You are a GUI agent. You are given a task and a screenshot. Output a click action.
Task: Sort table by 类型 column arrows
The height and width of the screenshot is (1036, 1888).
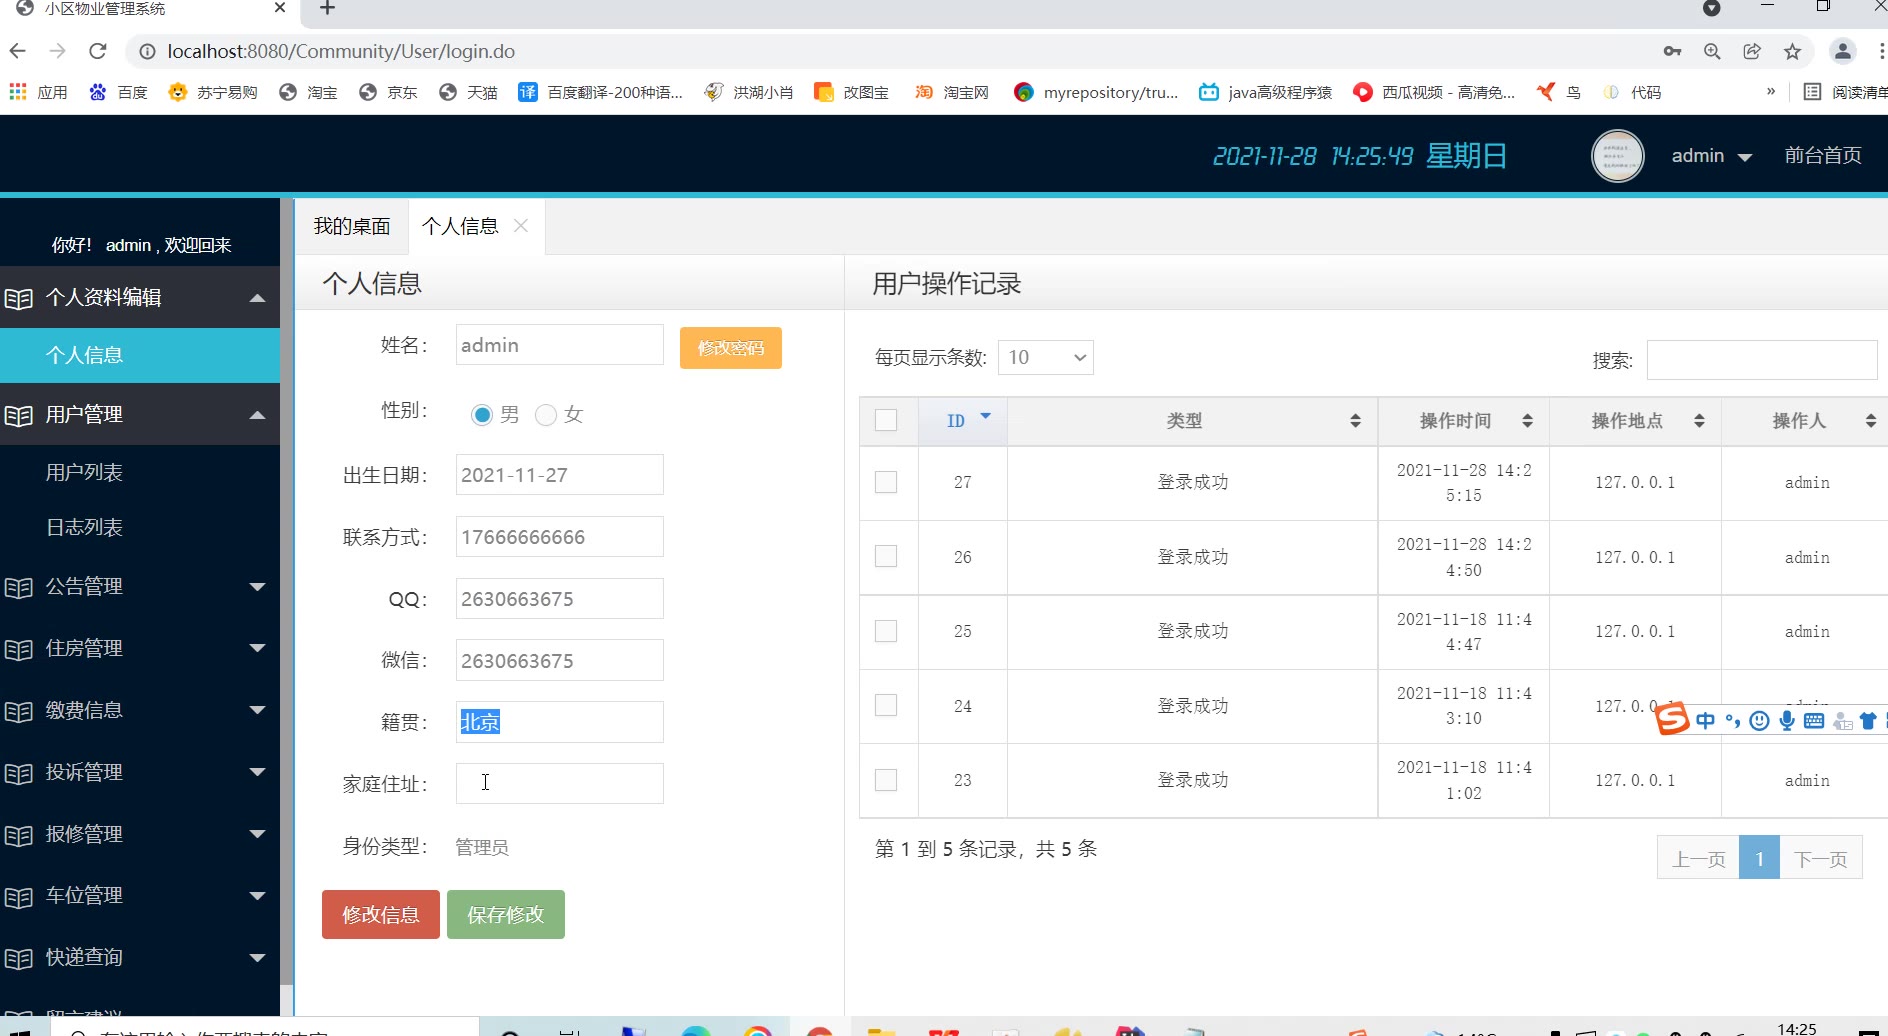pyautogui.click(x=1355, y=421)
